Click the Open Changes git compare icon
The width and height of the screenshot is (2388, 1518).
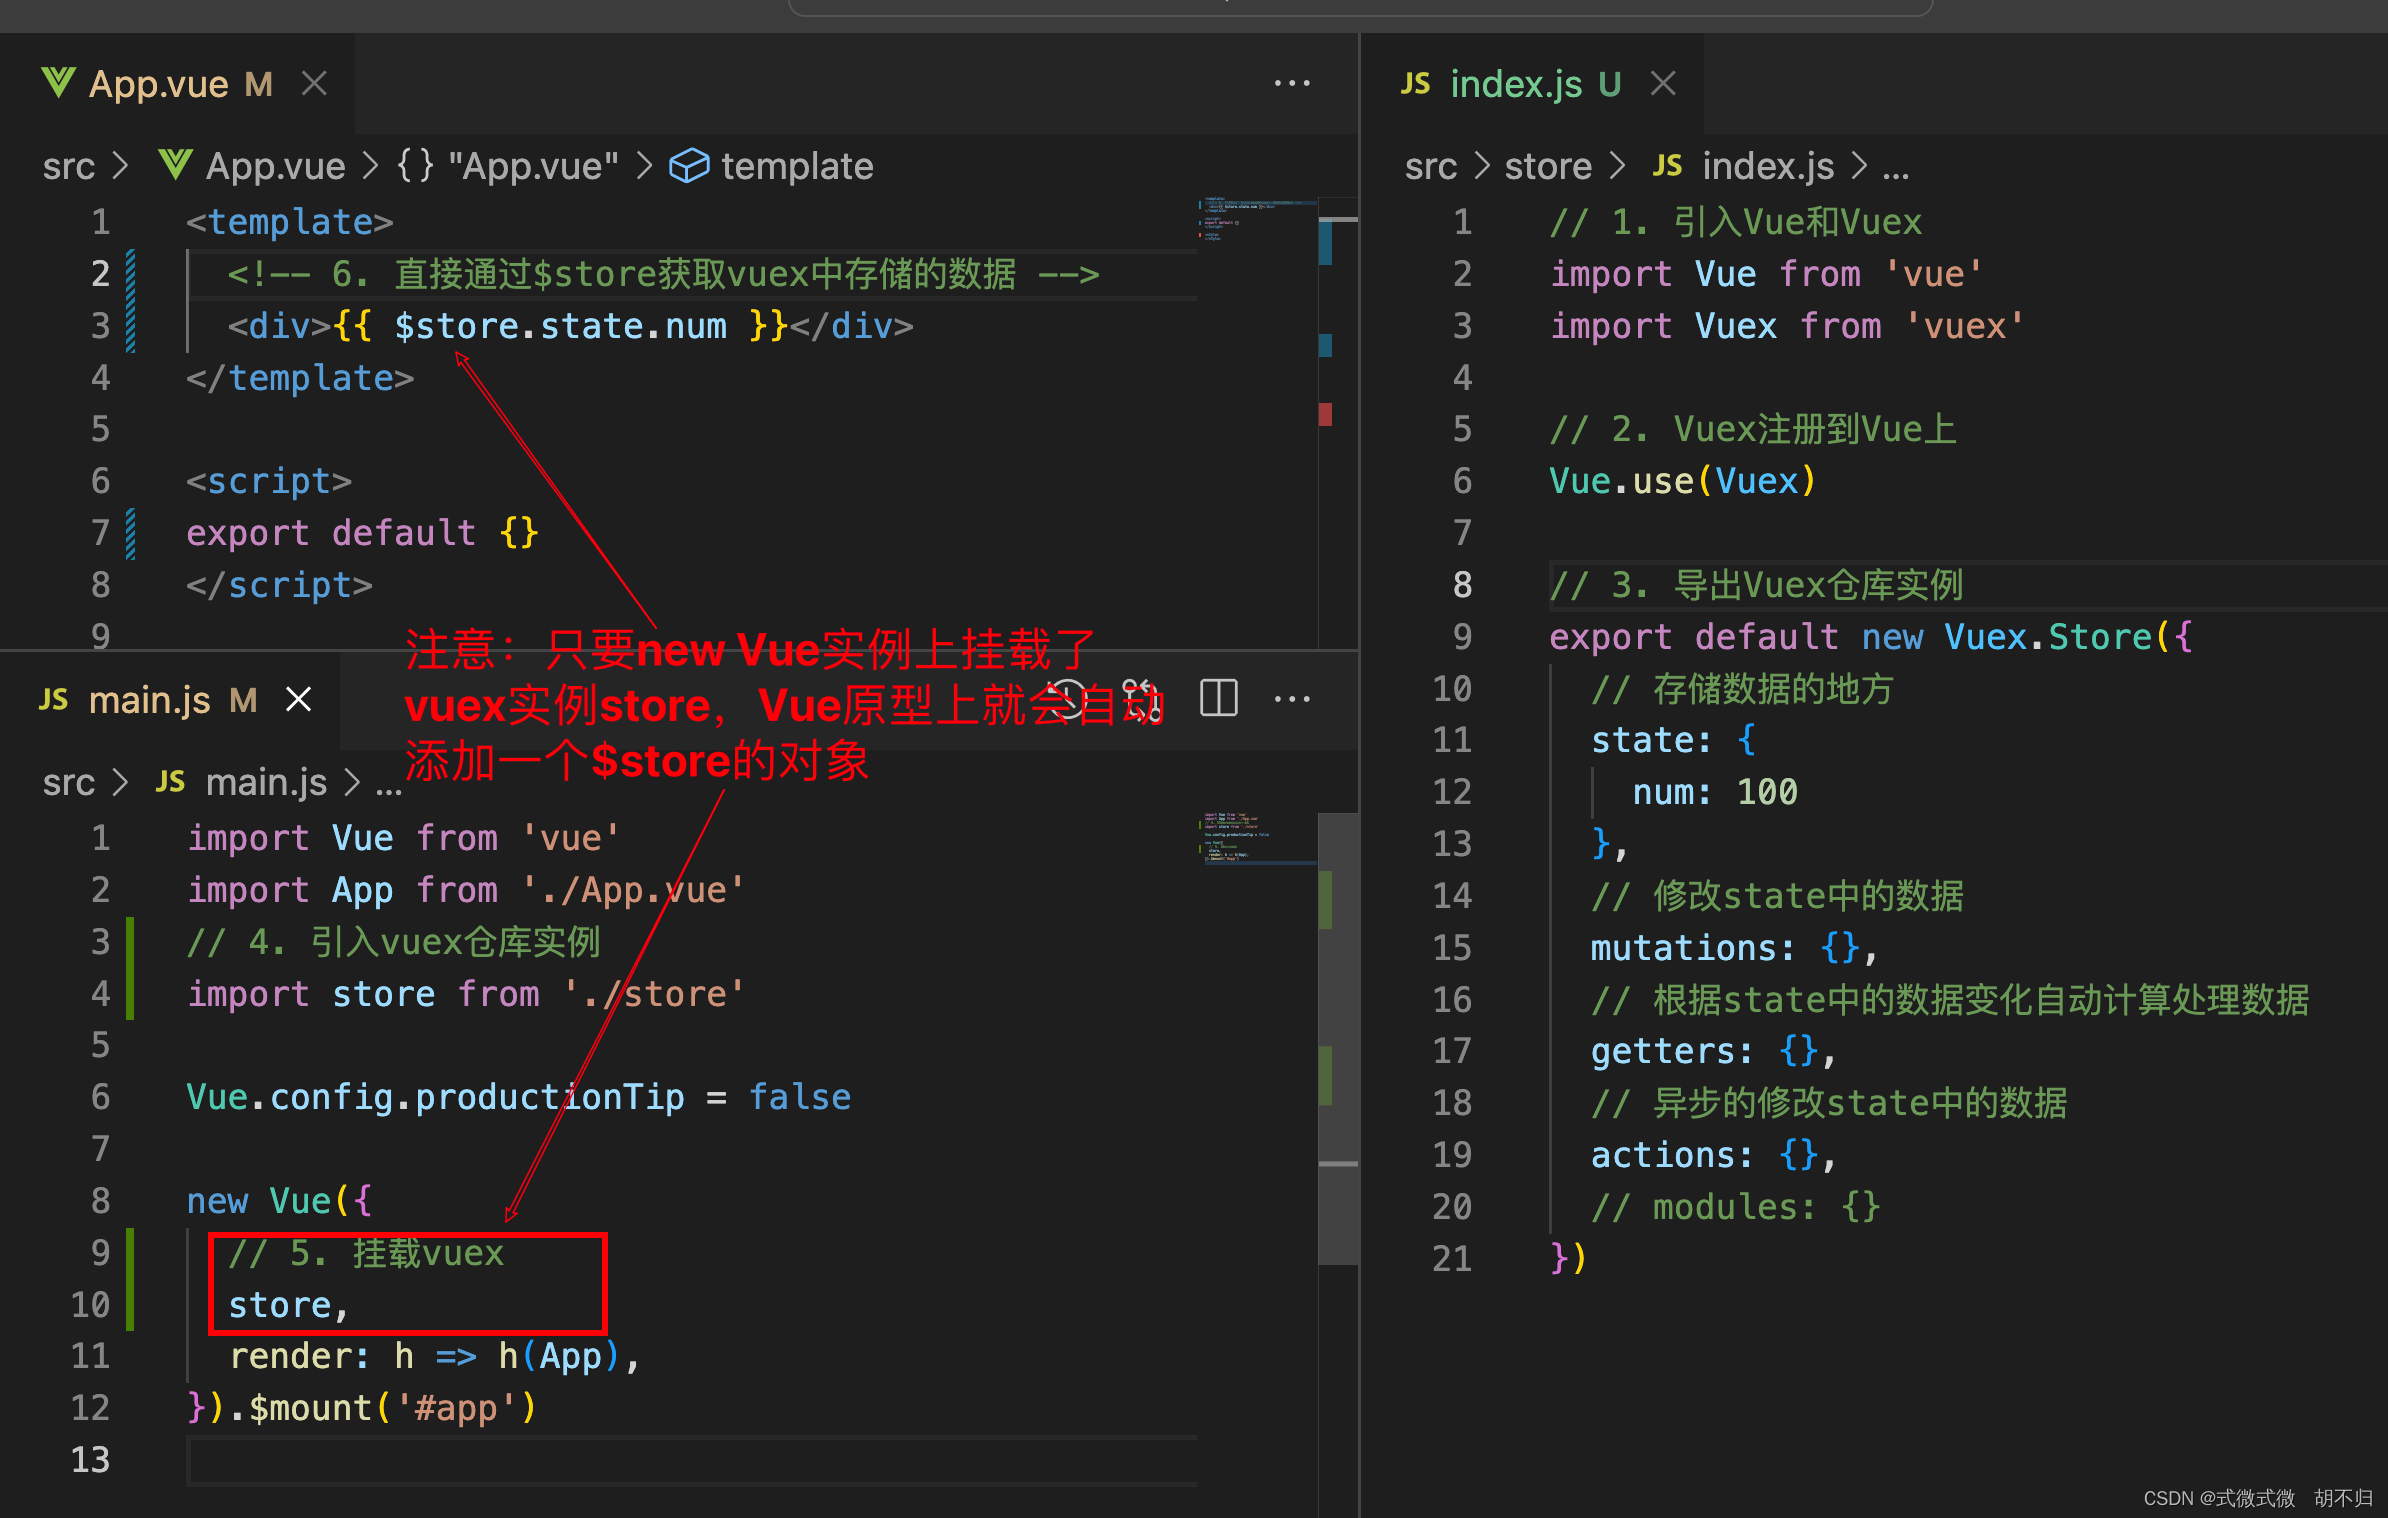pos(1142,698)
